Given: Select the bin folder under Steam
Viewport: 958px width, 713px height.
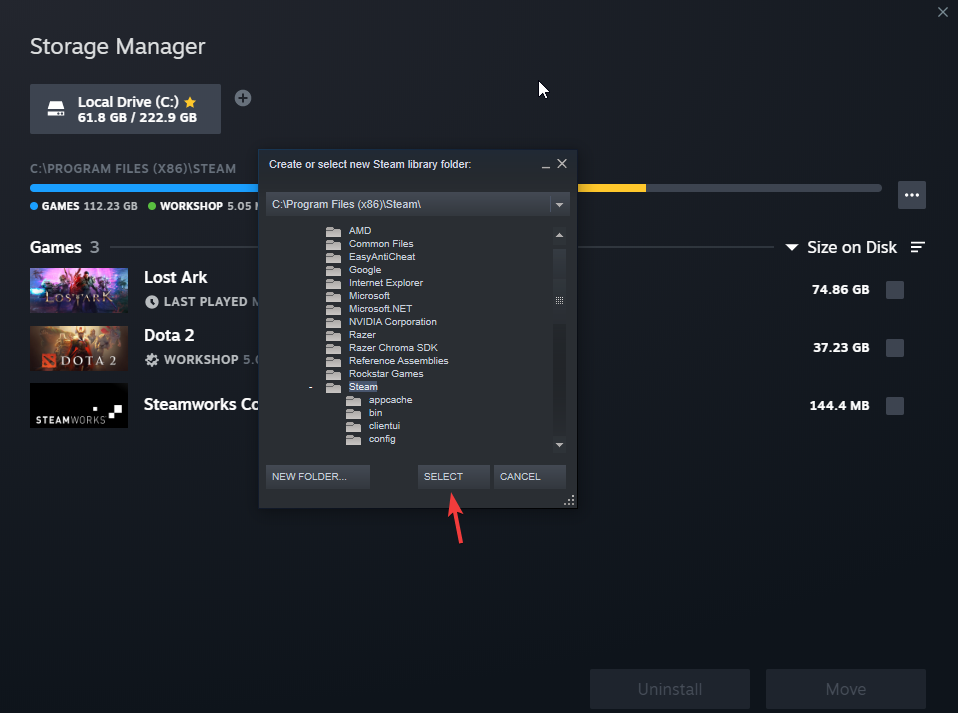Looking at the screenshot, I should (375, 413).
